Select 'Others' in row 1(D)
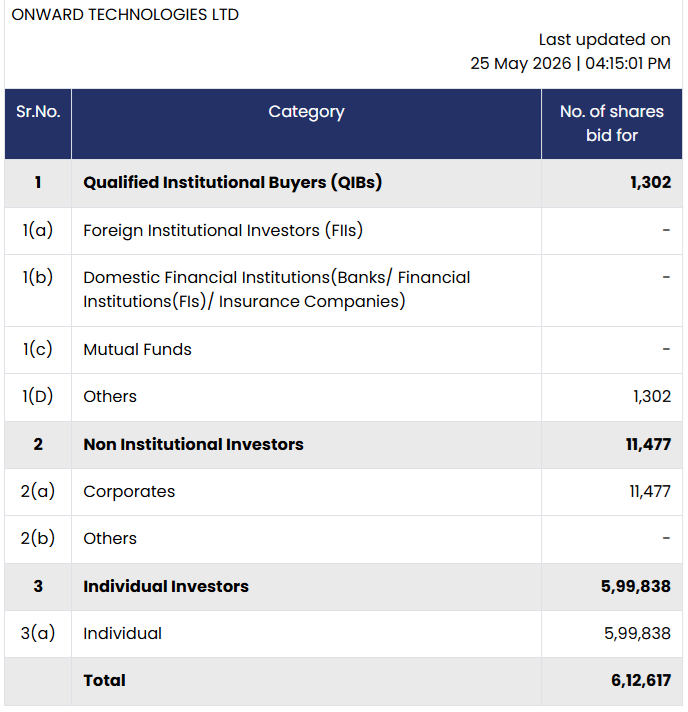This screenshot has height=712, width=688. point(110,396)
